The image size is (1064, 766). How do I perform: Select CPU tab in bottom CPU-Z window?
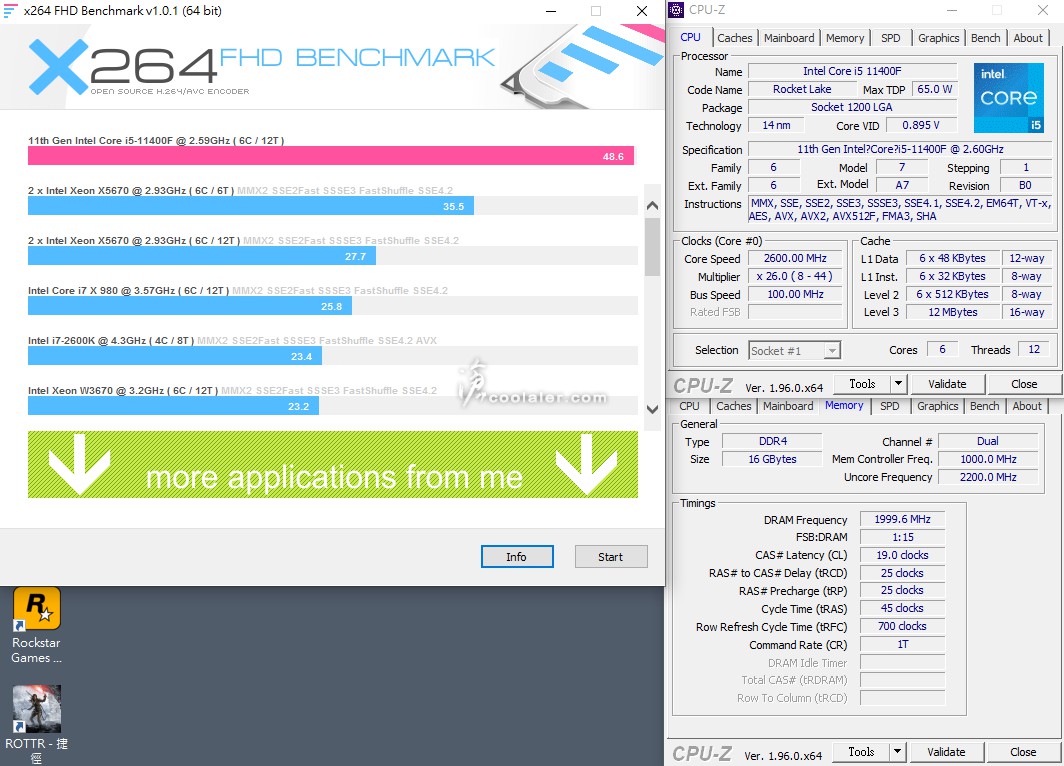pos(689,406)
